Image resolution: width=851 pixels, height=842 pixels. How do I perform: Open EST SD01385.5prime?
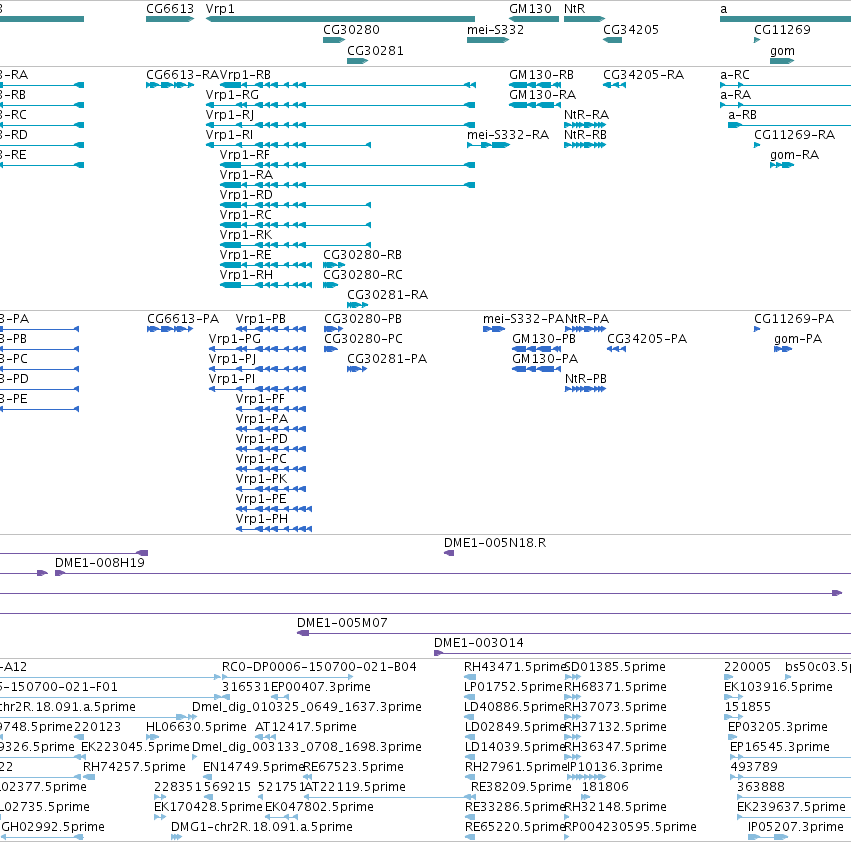615,667
